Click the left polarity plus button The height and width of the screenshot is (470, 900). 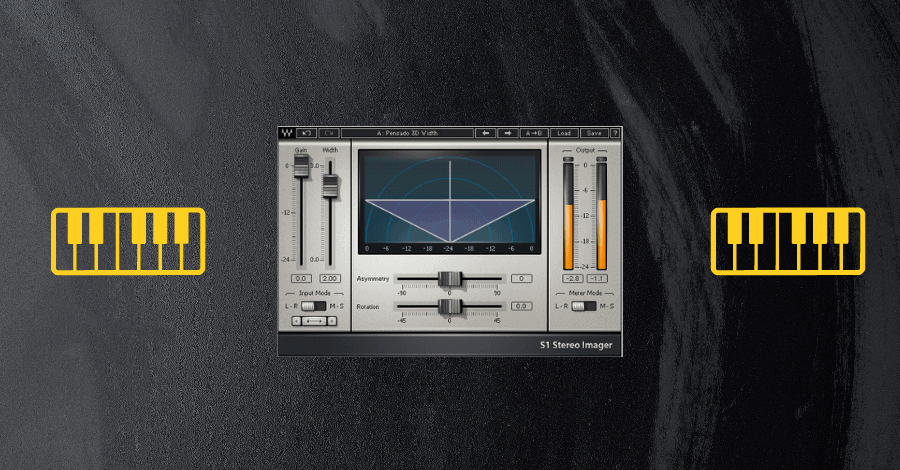(x=296, y=321)
